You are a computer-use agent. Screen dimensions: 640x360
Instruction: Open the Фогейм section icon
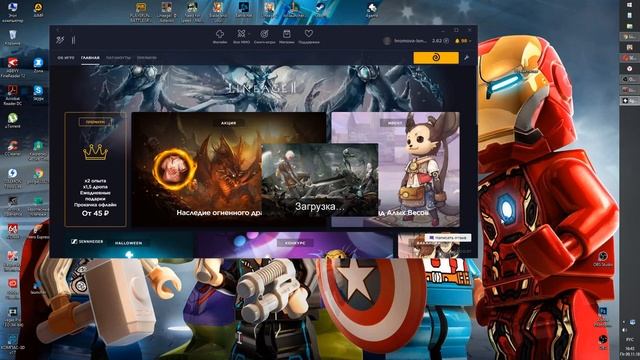click(220, 36)
